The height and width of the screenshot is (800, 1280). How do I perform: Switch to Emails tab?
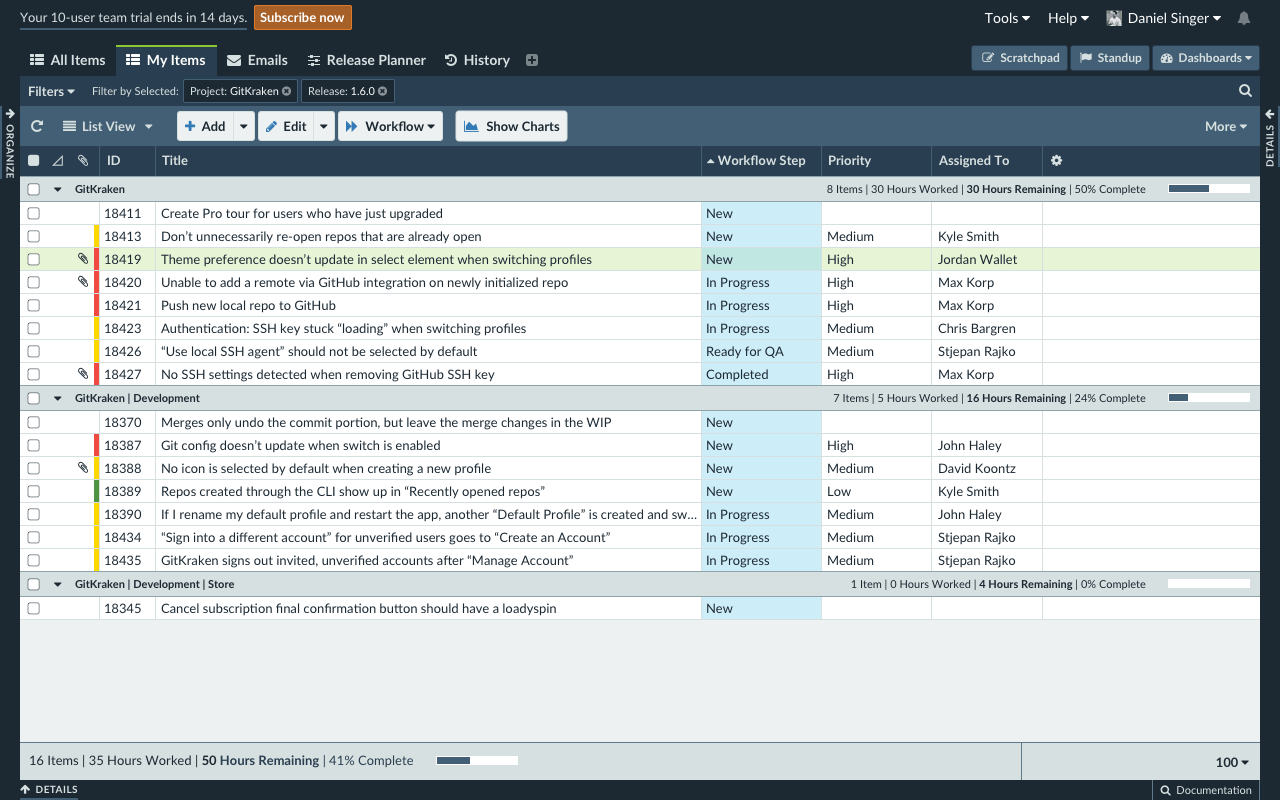click(x=257, y=60)
